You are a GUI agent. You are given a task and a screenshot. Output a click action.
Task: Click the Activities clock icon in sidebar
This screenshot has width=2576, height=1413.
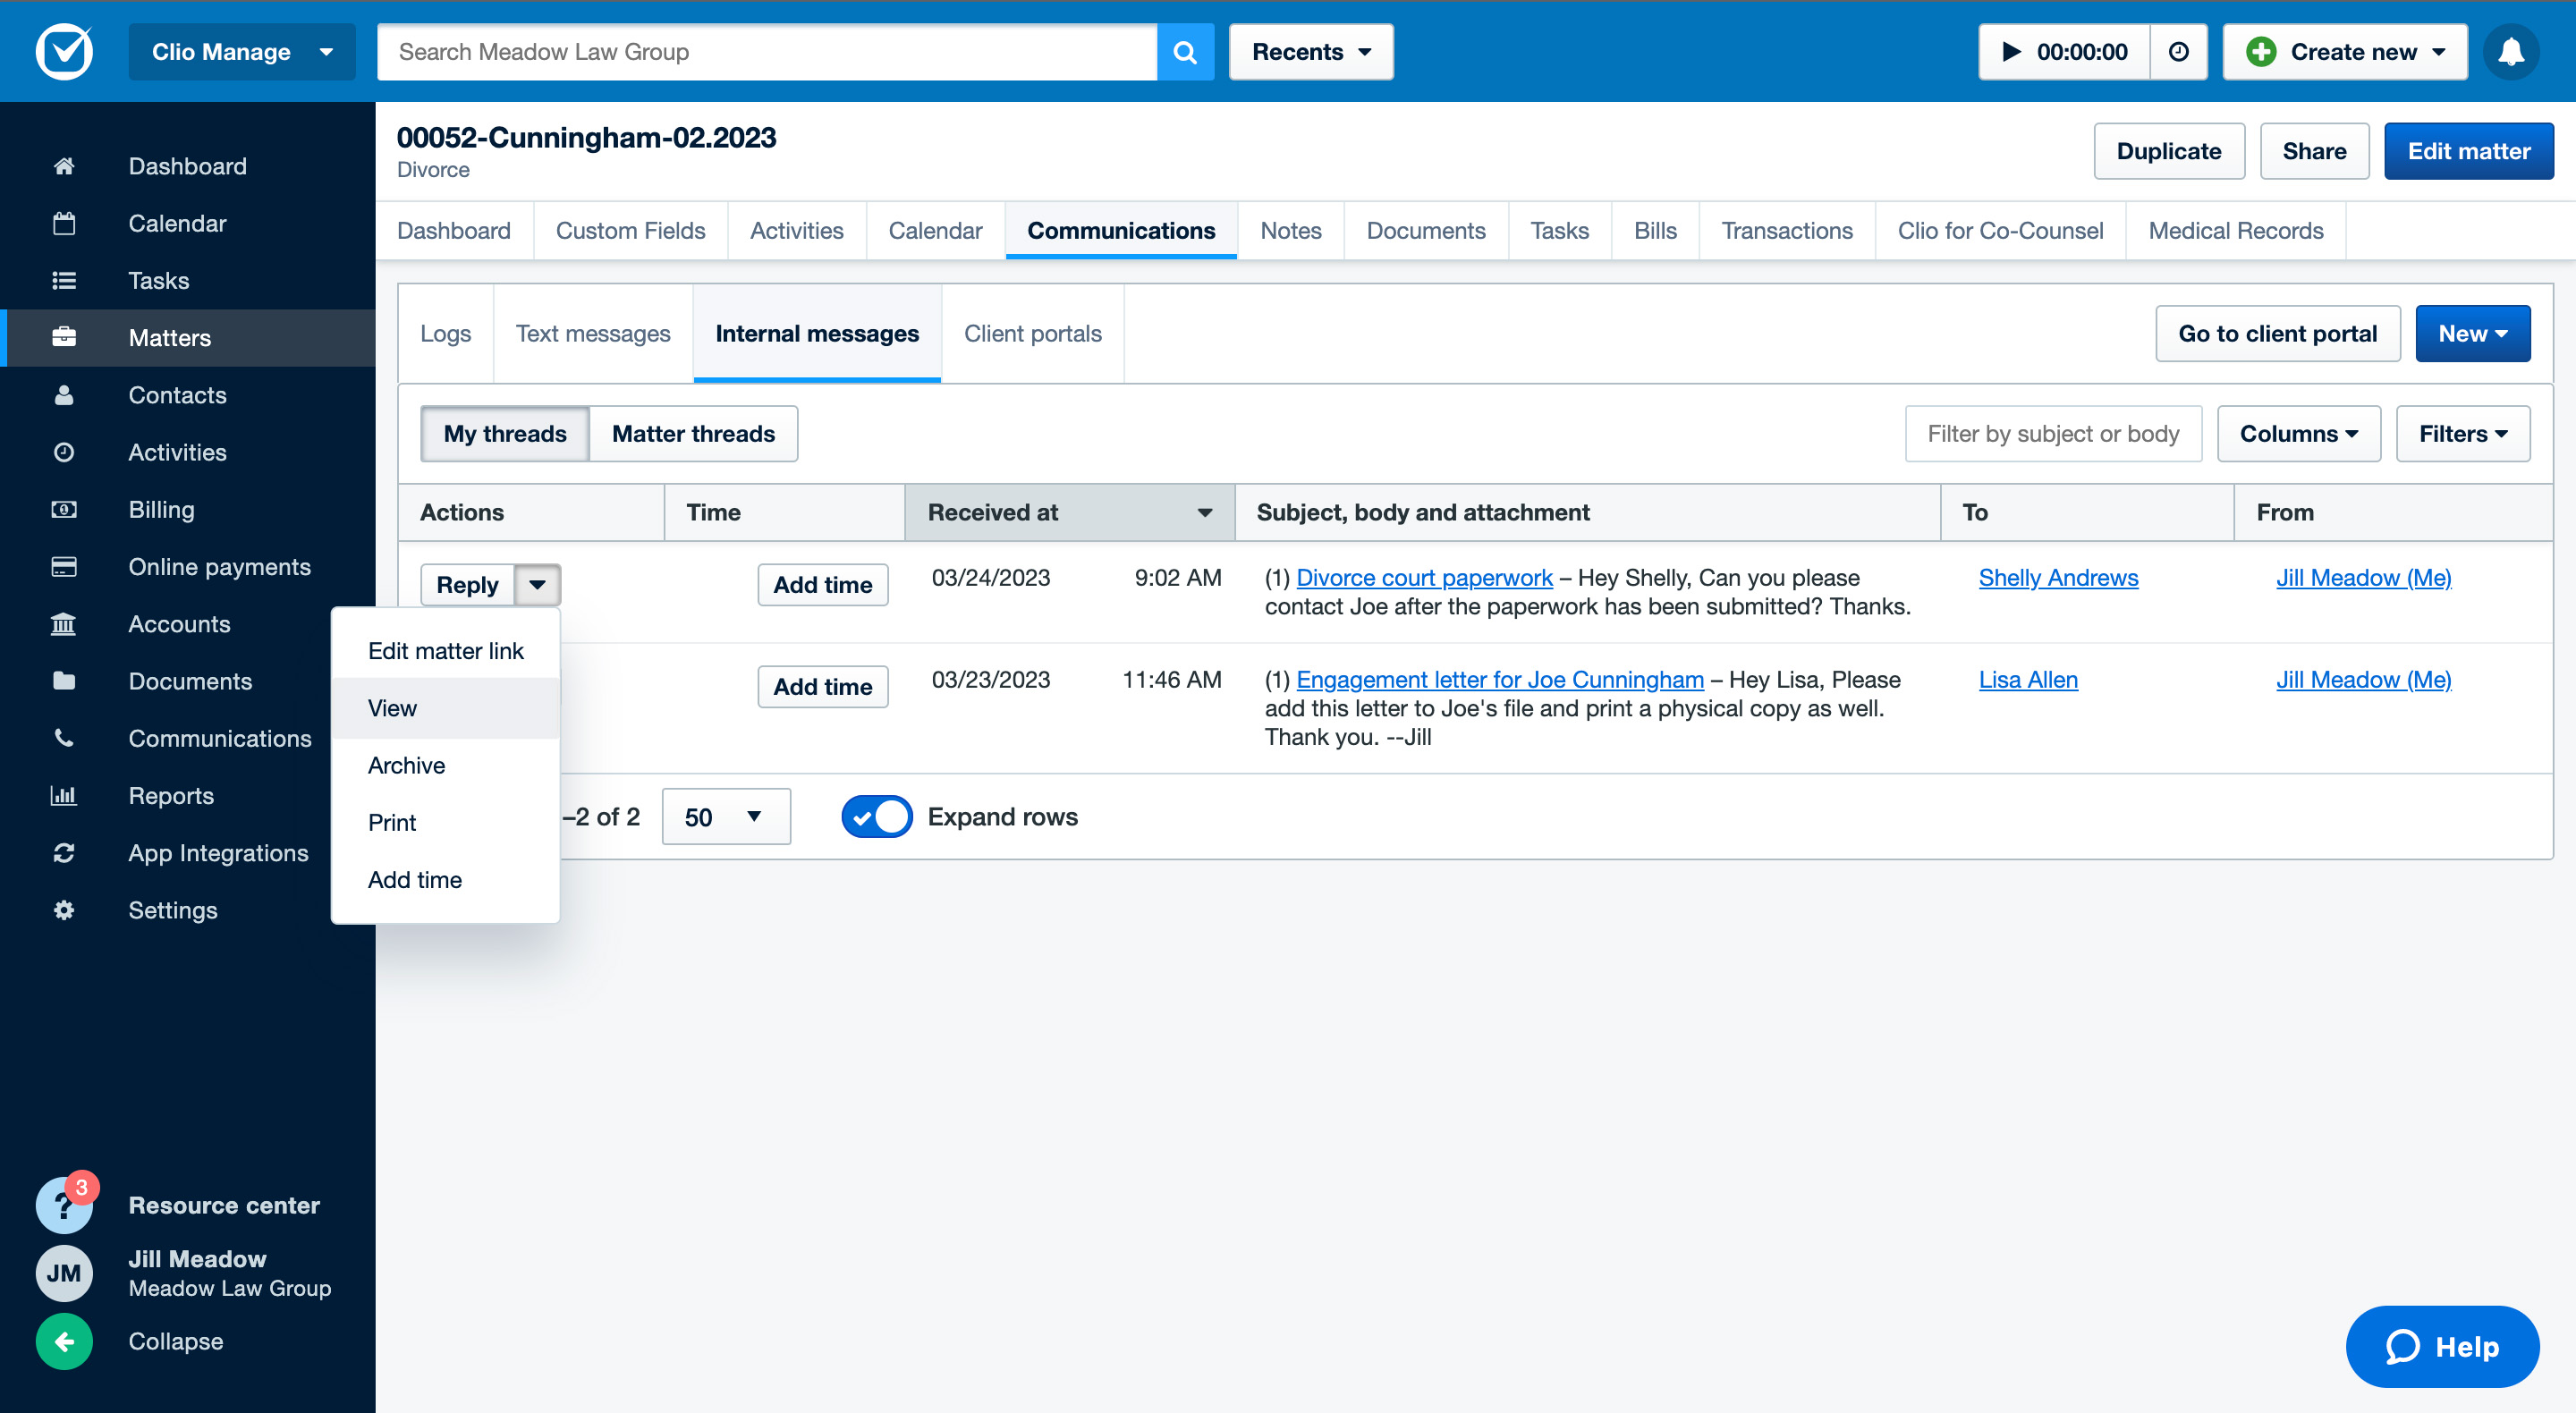[64, 452]
